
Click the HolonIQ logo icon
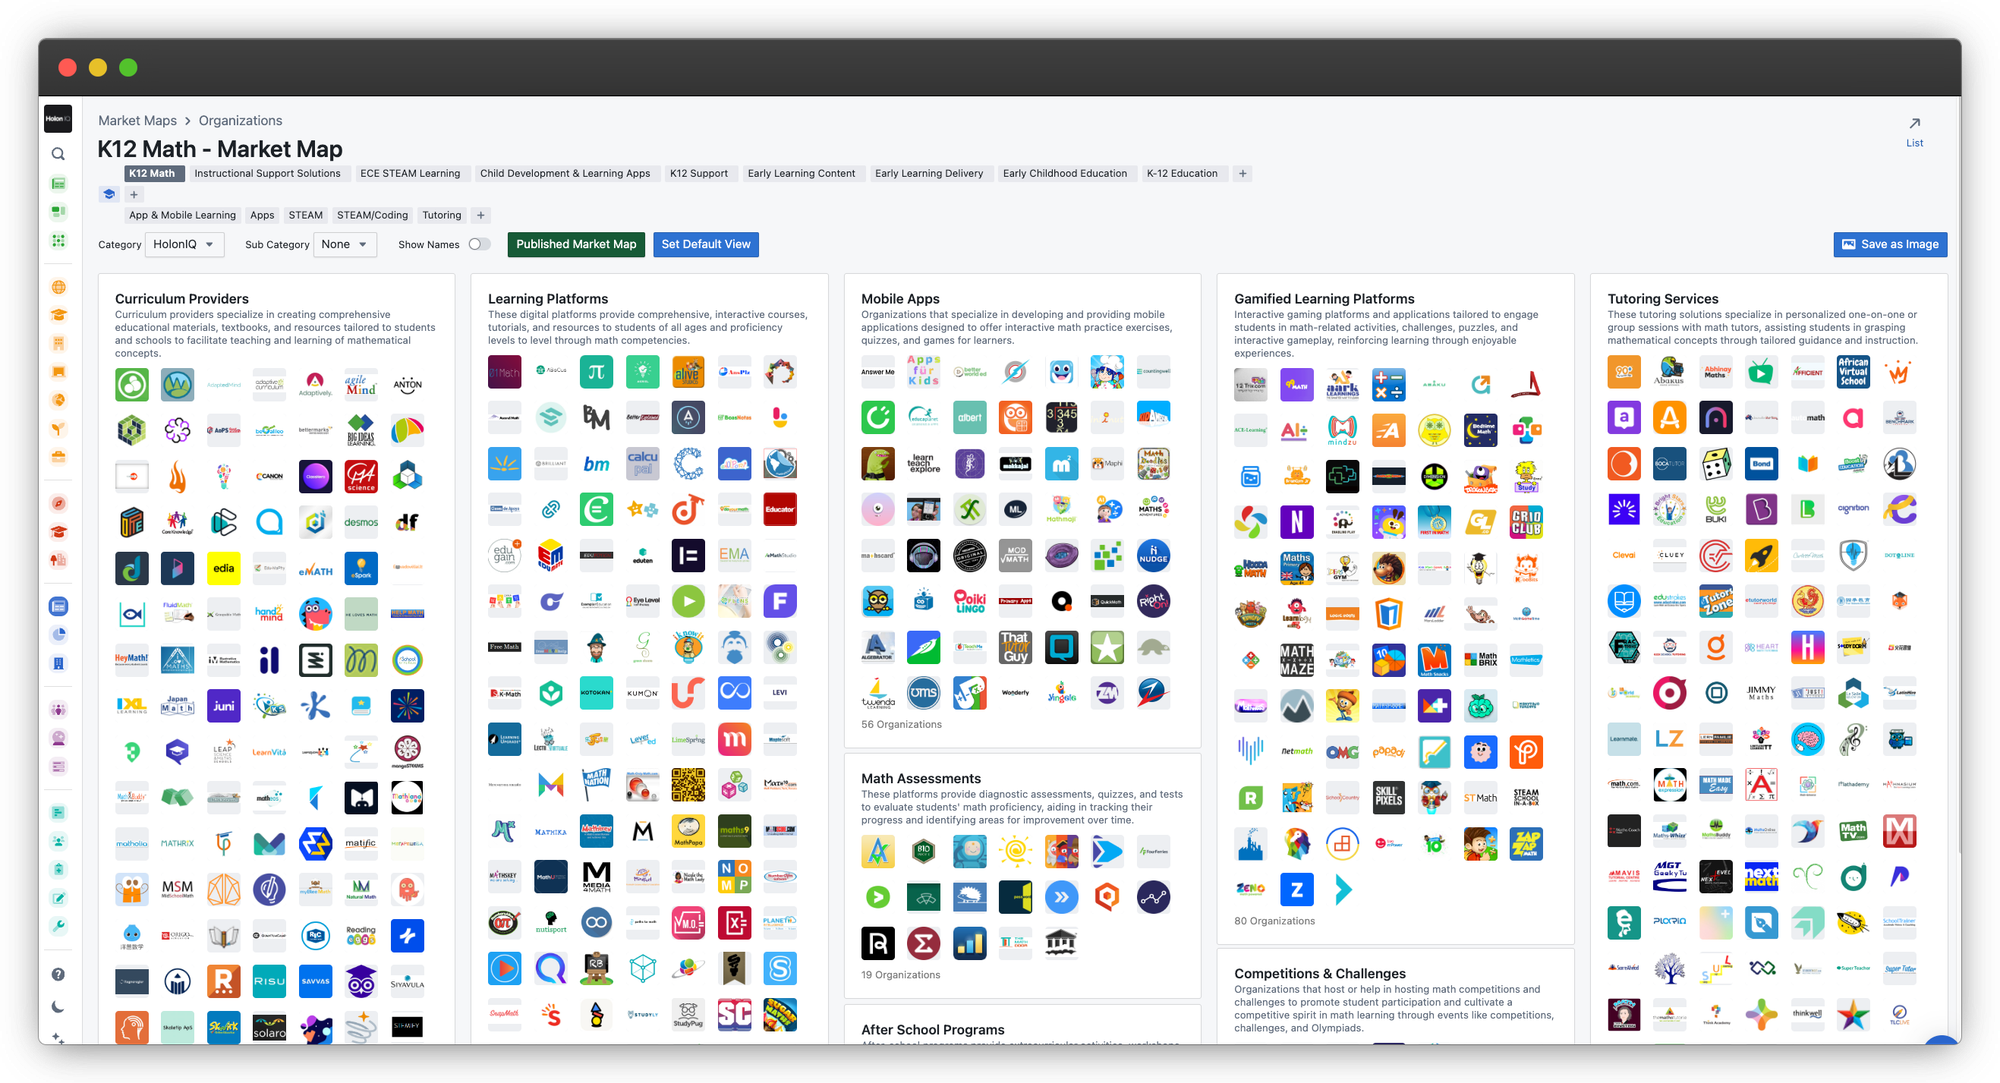point(58,119)
